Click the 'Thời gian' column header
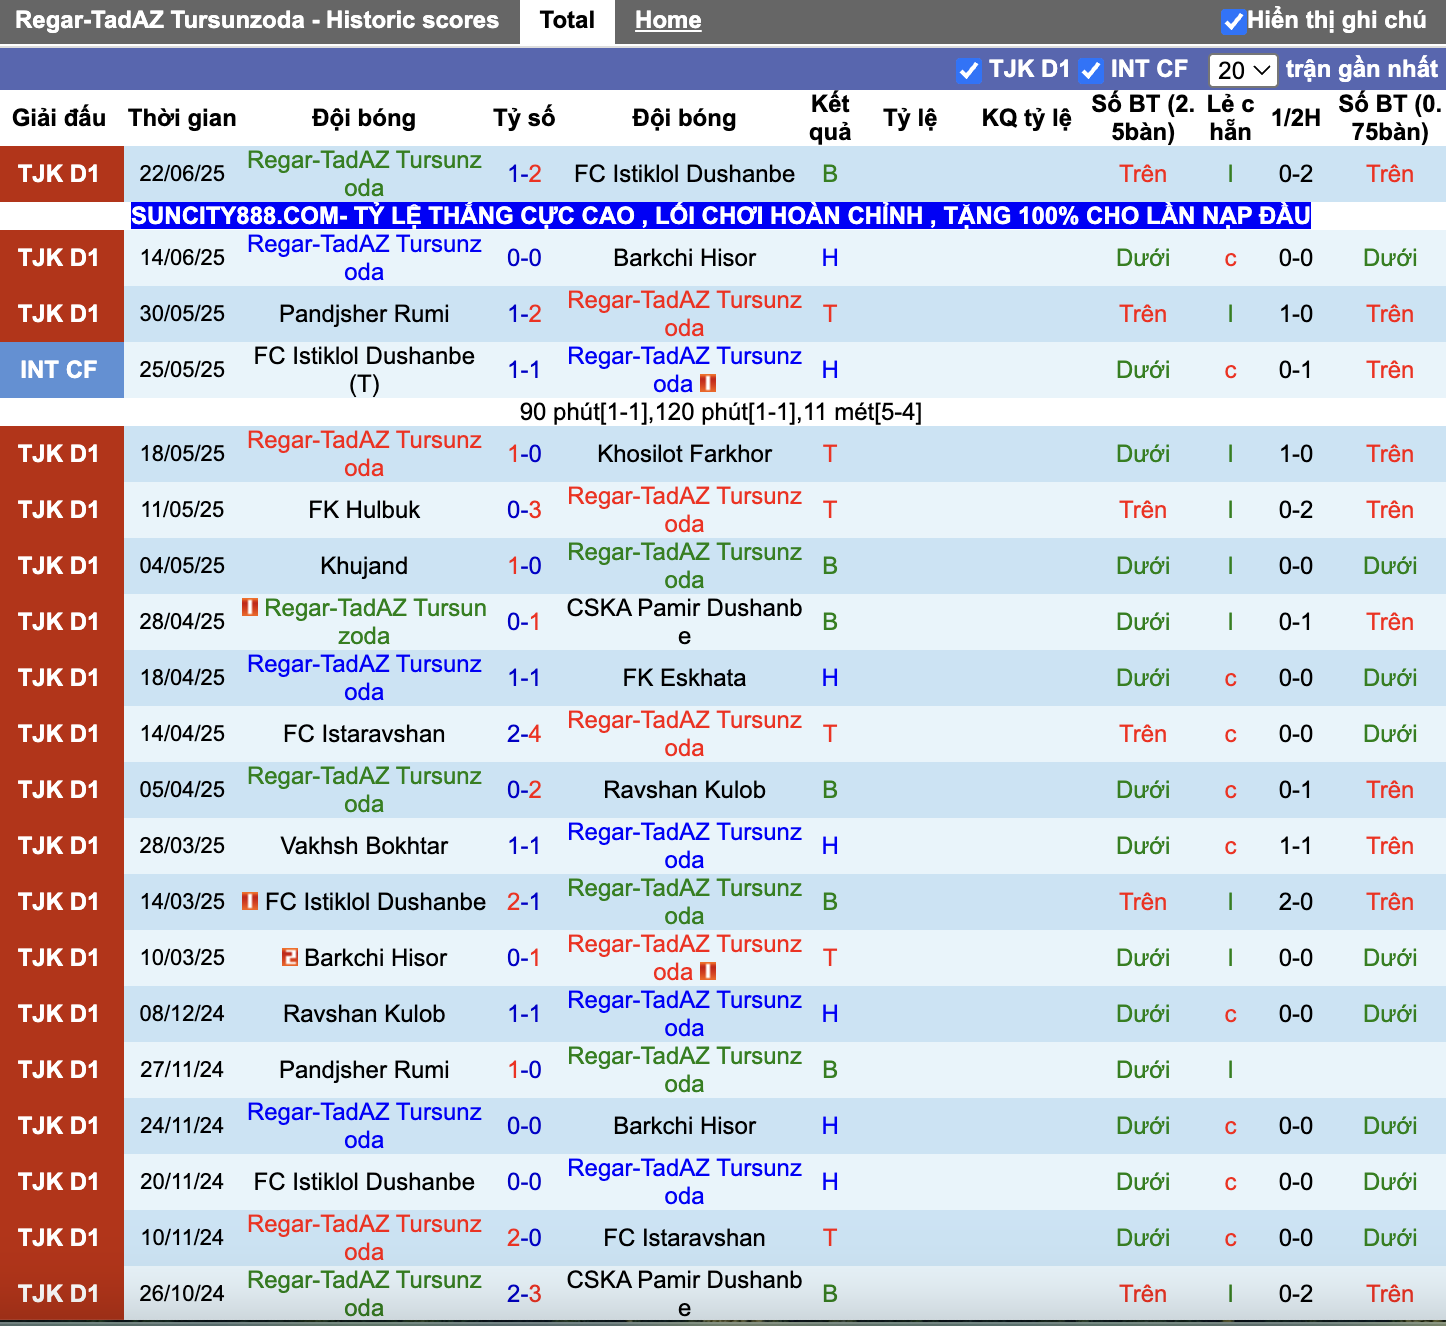The height and width of the screenshot is (1326, 1446). tap(182, 118)
